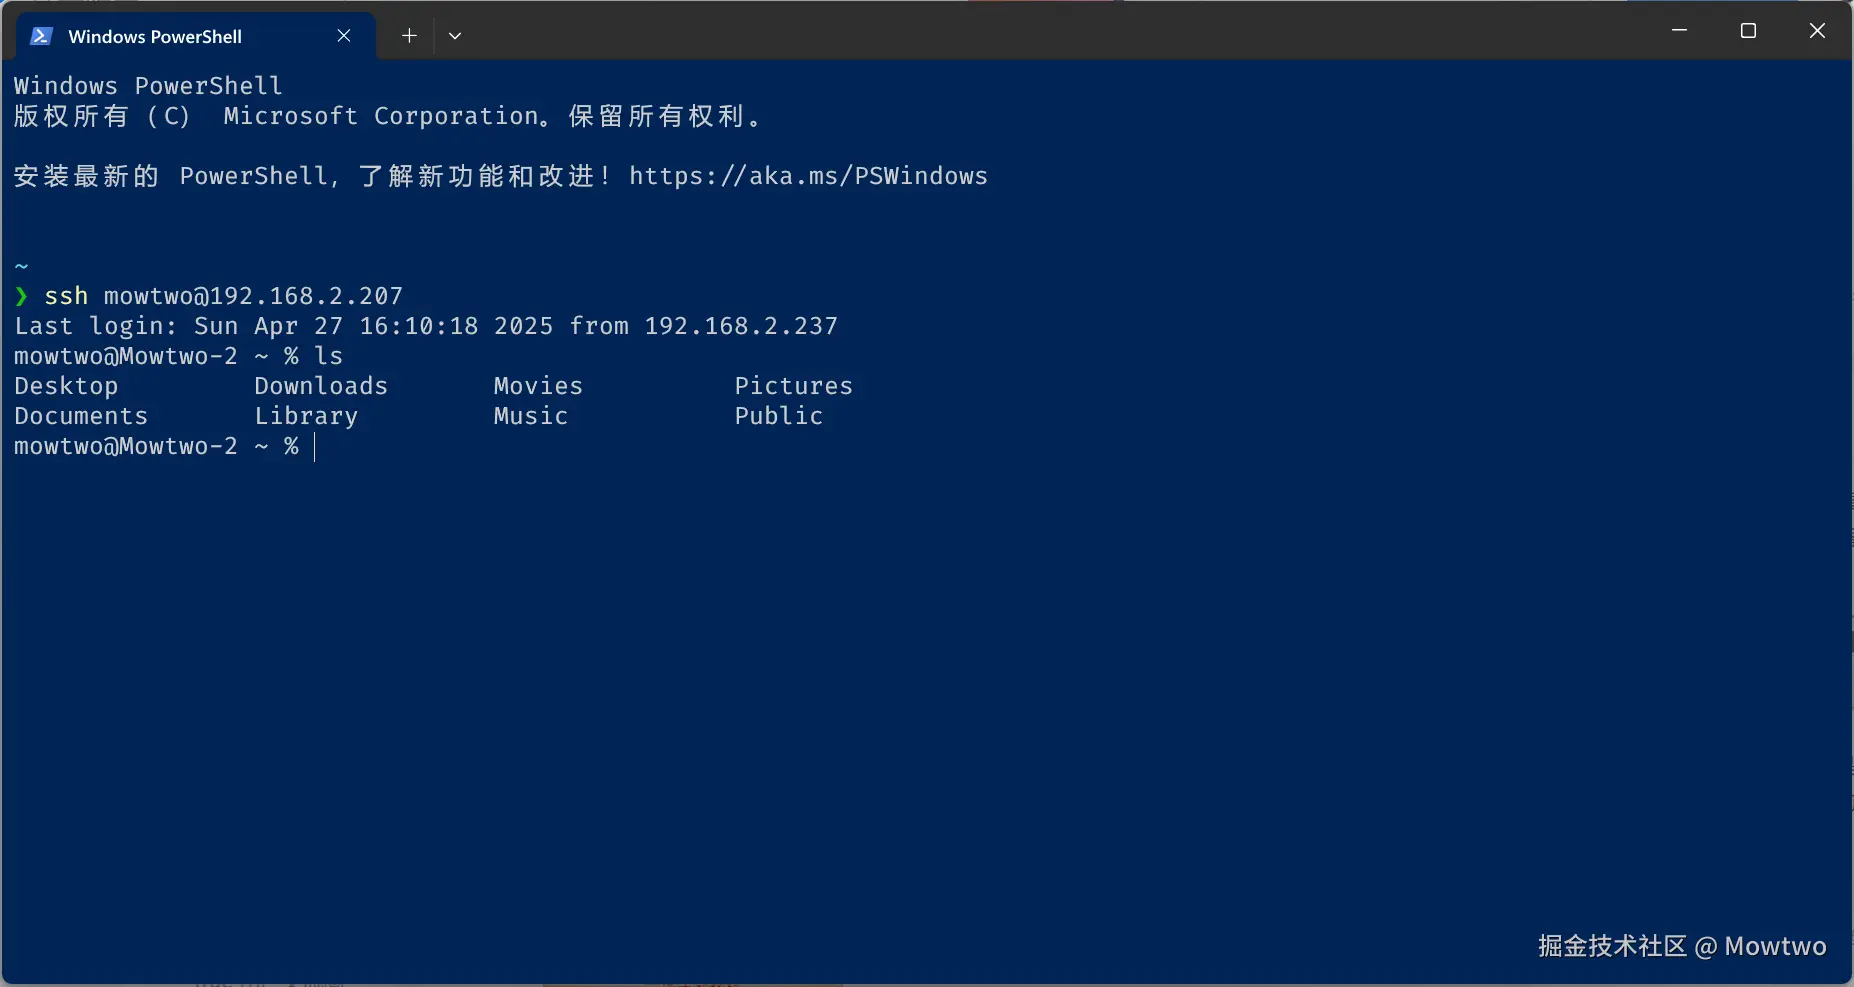Open the aka.ms/PSWindows link
Viewport: 1854px width, 987px height.
tap(808, 176)
